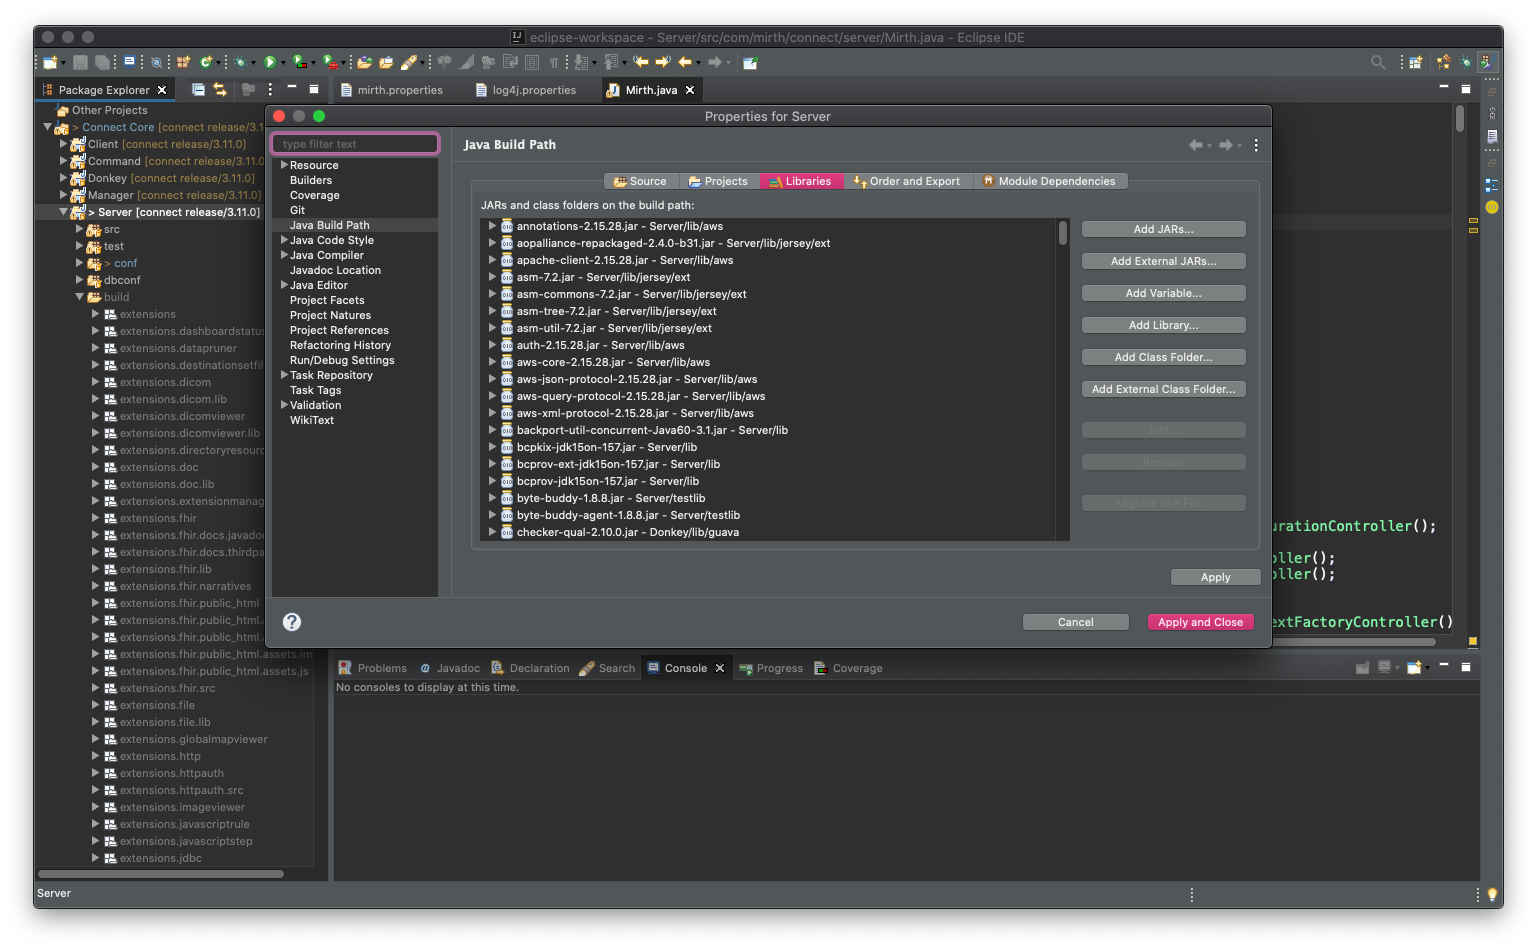Expand the Java Compiler node
The image size is (1537, 950).
pos(284,255)
